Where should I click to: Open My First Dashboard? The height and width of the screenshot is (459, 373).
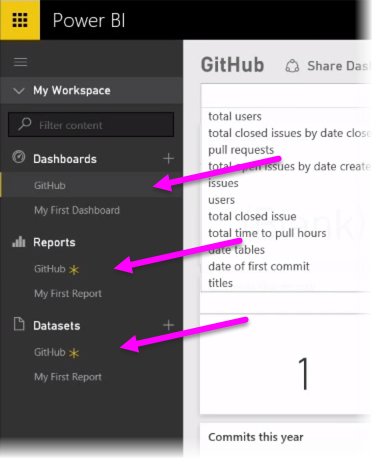77,210
